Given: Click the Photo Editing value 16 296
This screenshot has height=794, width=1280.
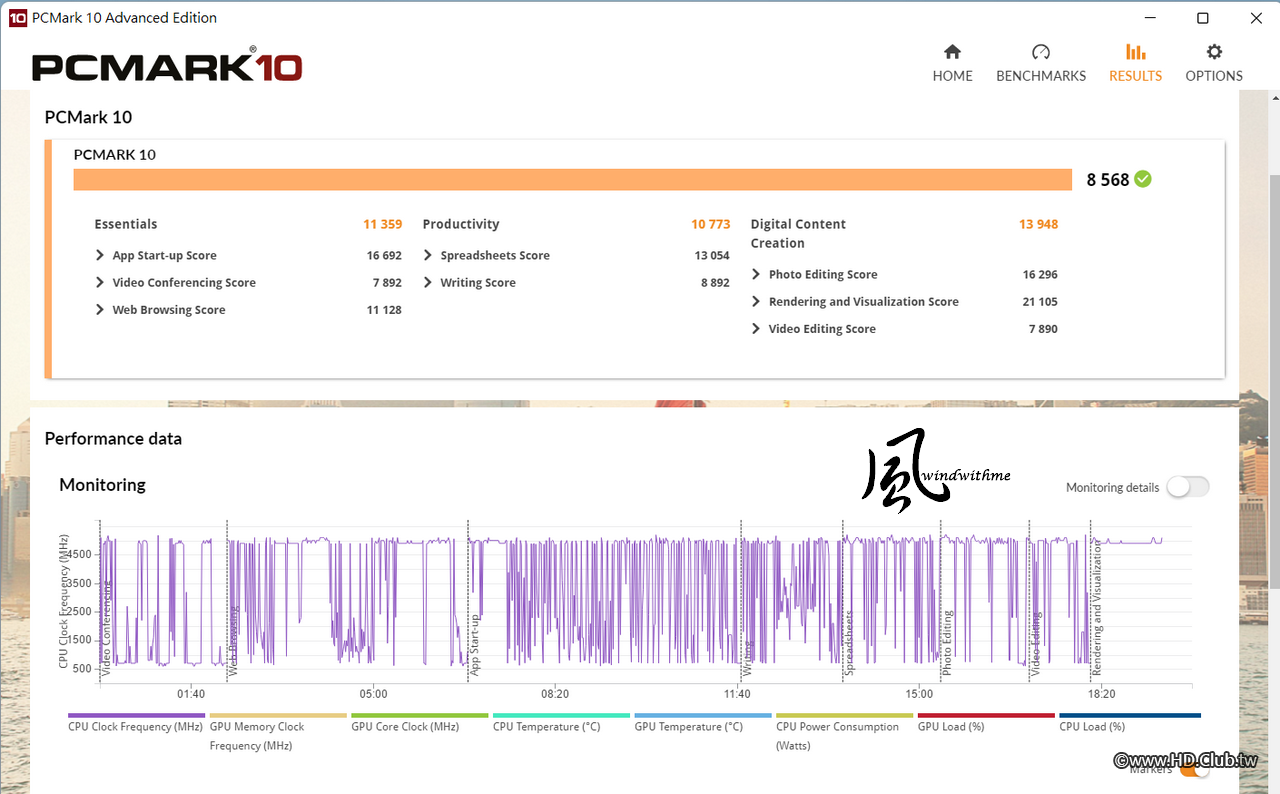Looking at the screenshot, I should point(1040,275).
